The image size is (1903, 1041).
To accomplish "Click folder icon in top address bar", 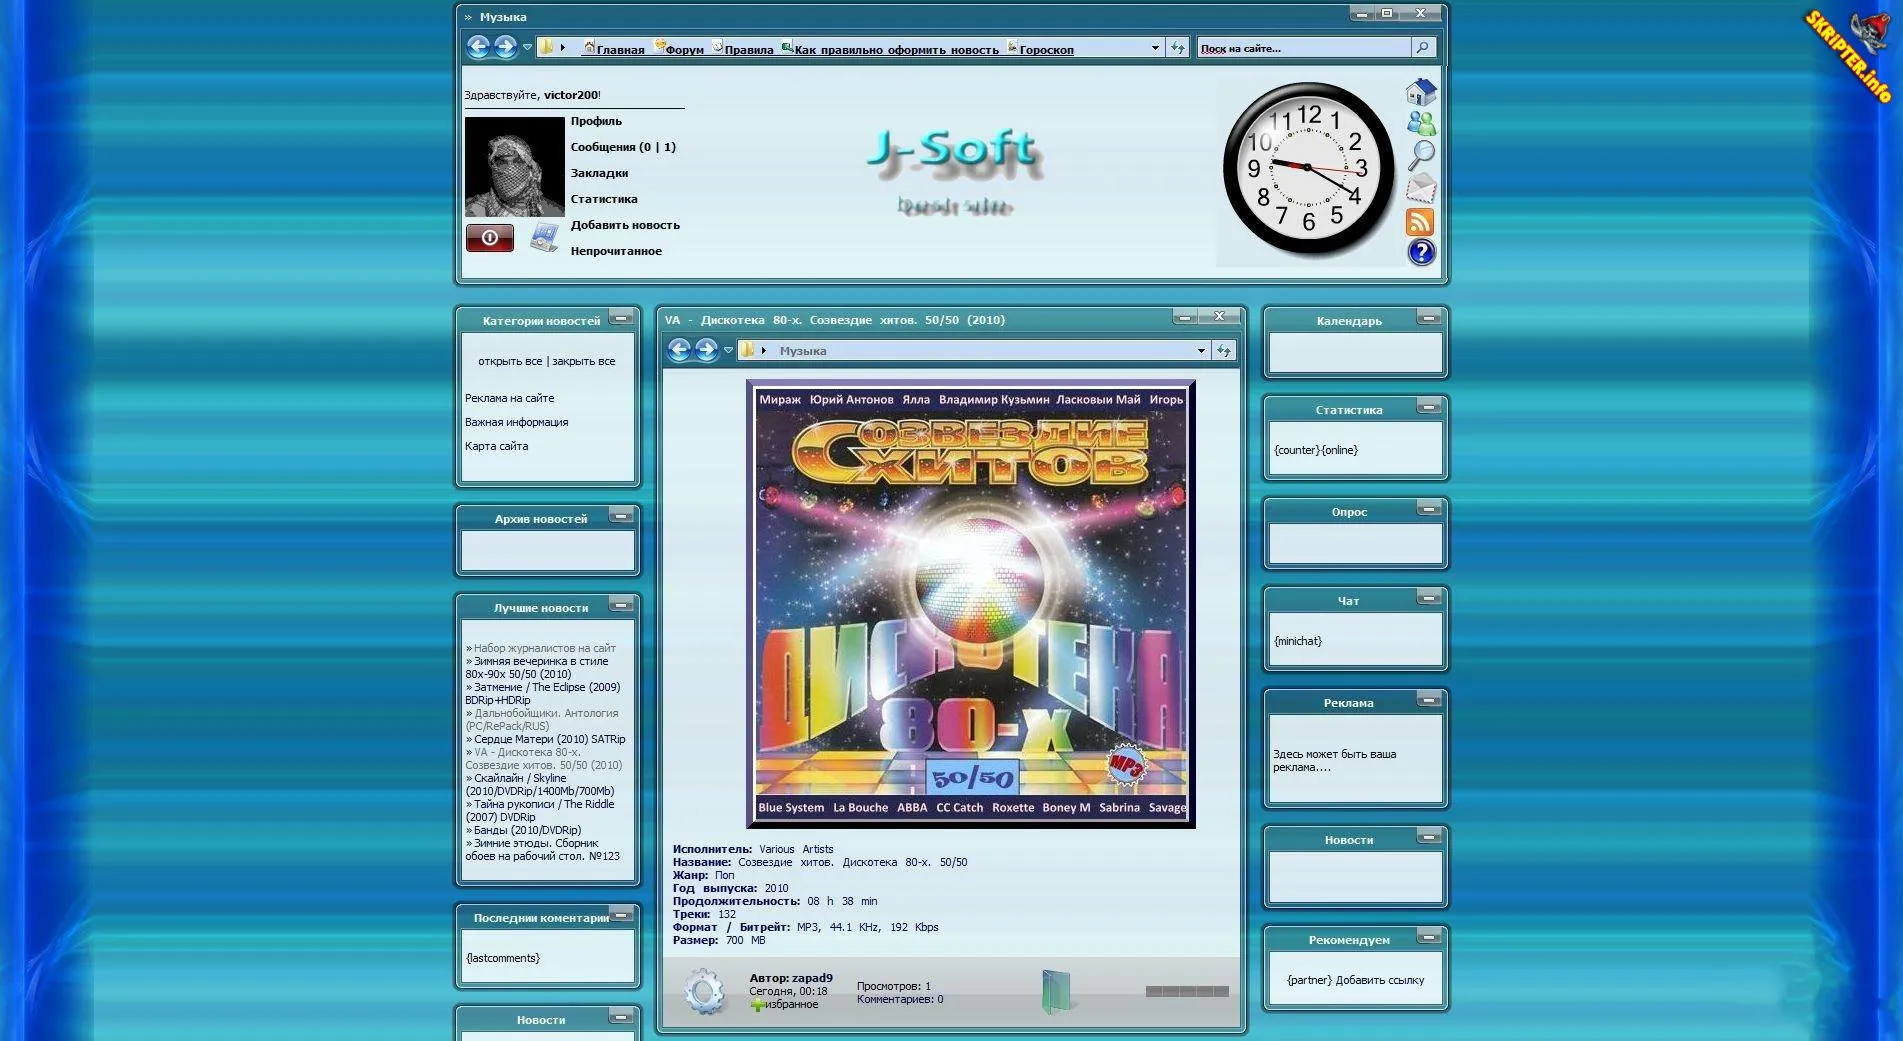I will pos(547,47).
